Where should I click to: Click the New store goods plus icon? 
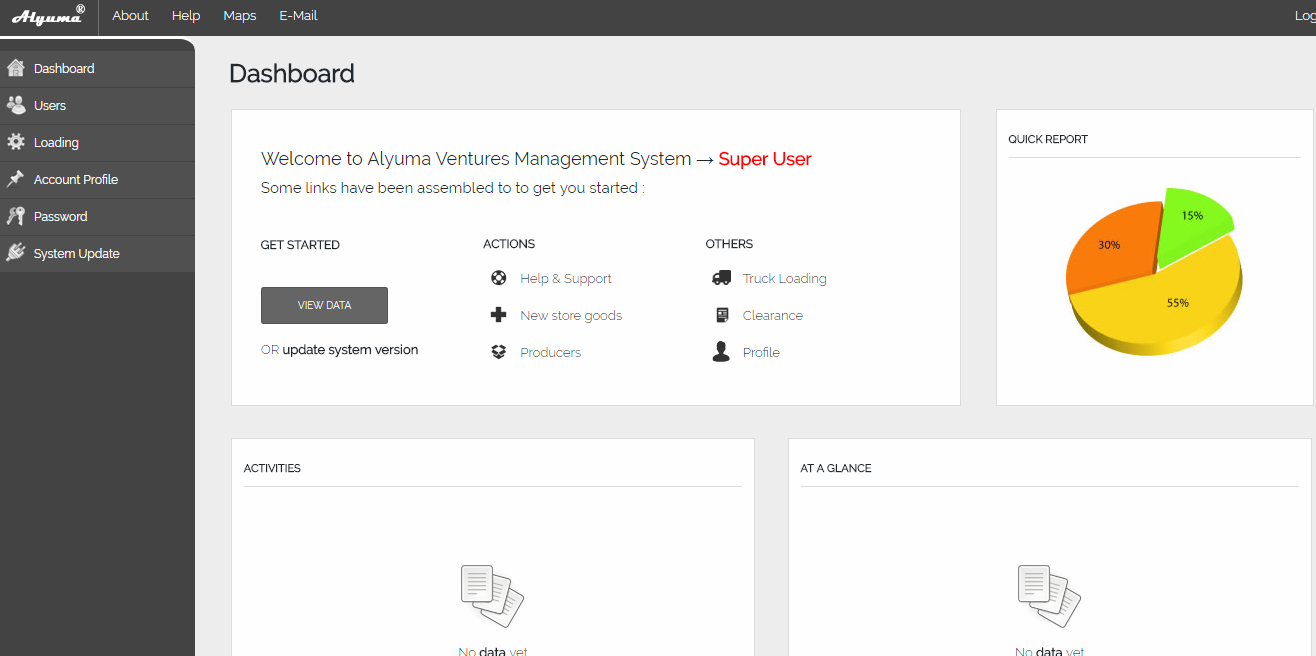[498, 314]
